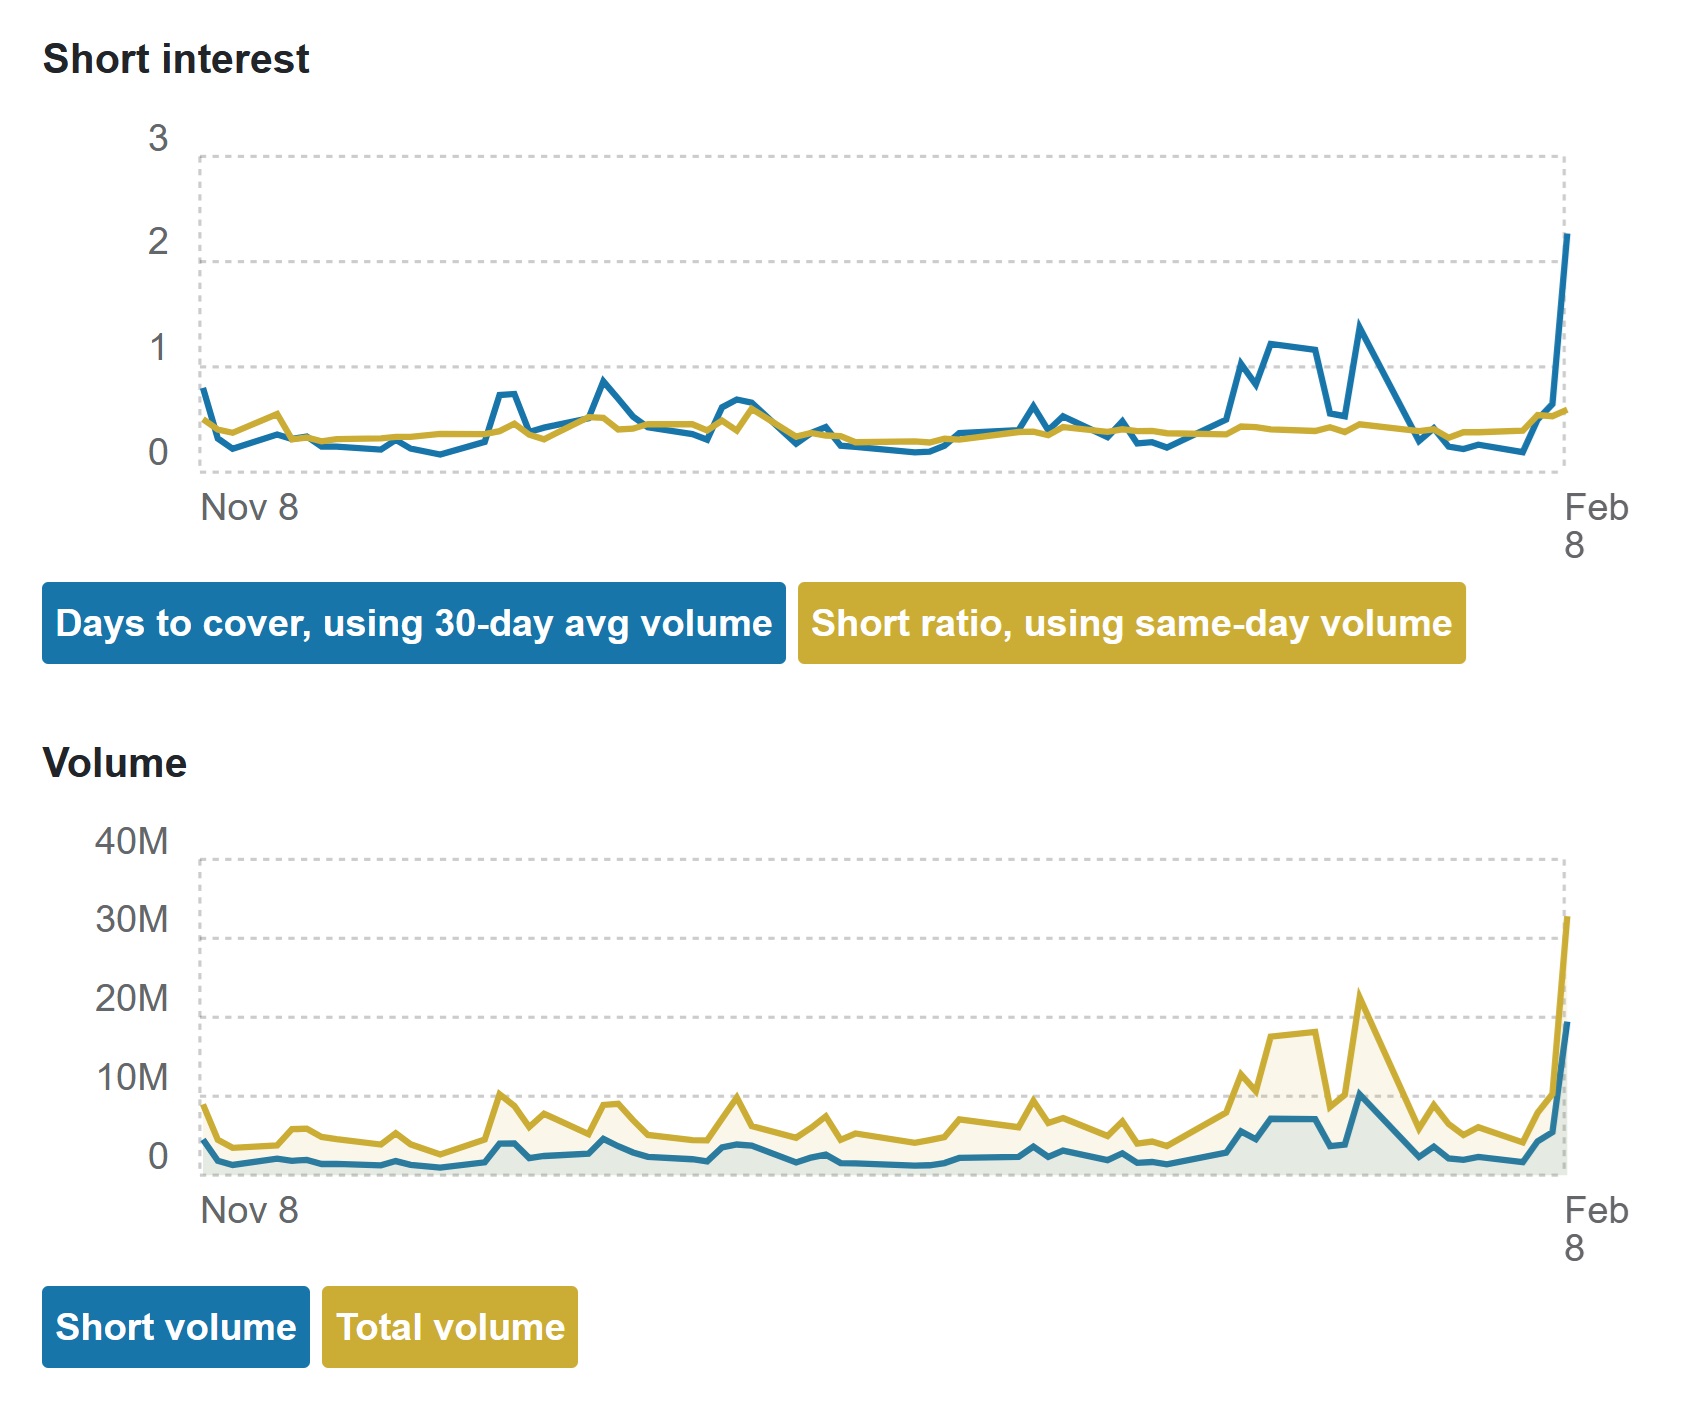Click the 20M y-axis label
Image resolution: width=1693 pixels, height=1421 pixels.
point(132,999)
